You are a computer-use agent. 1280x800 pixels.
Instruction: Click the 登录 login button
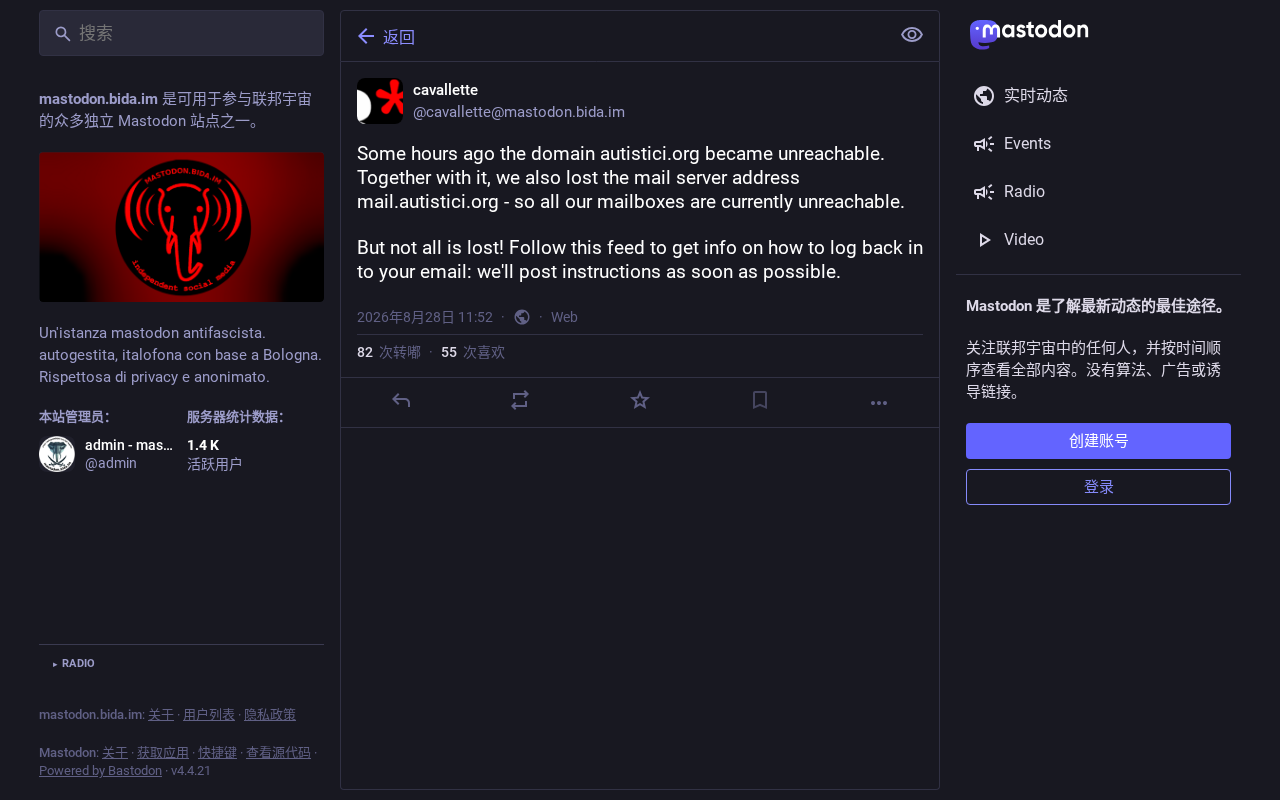(x=1098, y=487)
